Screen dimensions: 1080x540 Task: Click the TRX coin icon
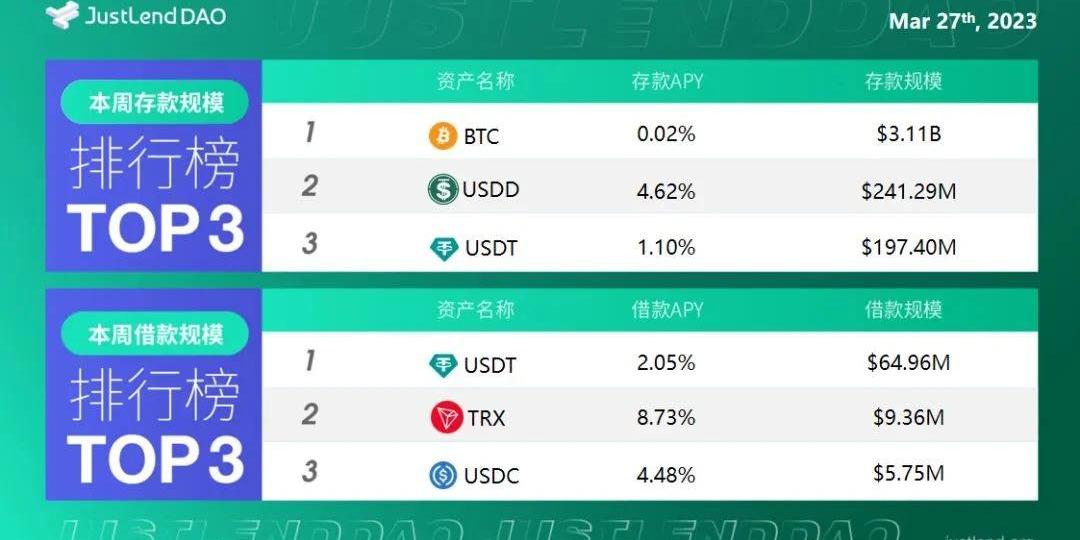446,418
